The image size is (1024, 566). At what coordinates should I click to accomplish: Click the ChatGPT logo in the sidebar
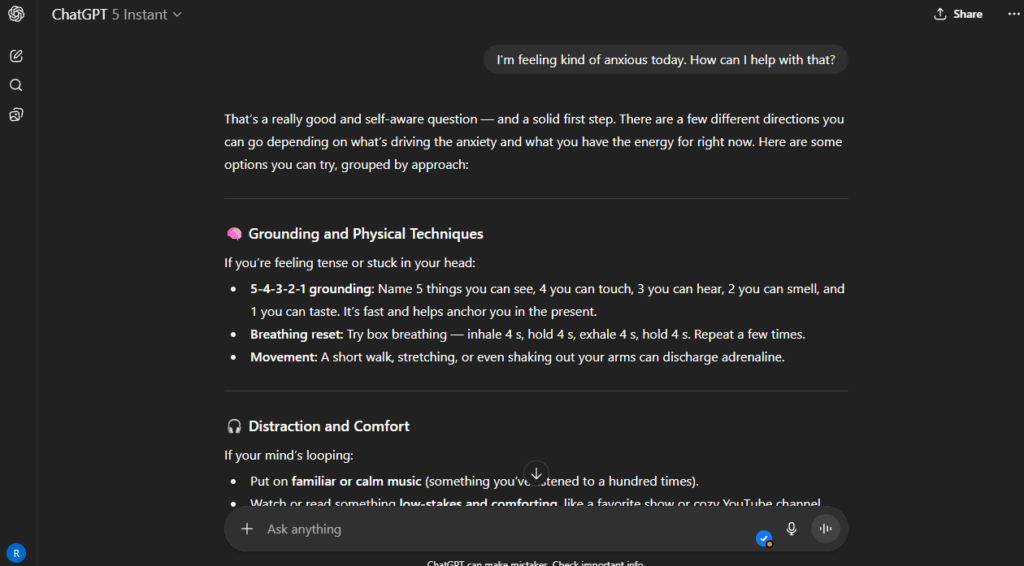16,14
